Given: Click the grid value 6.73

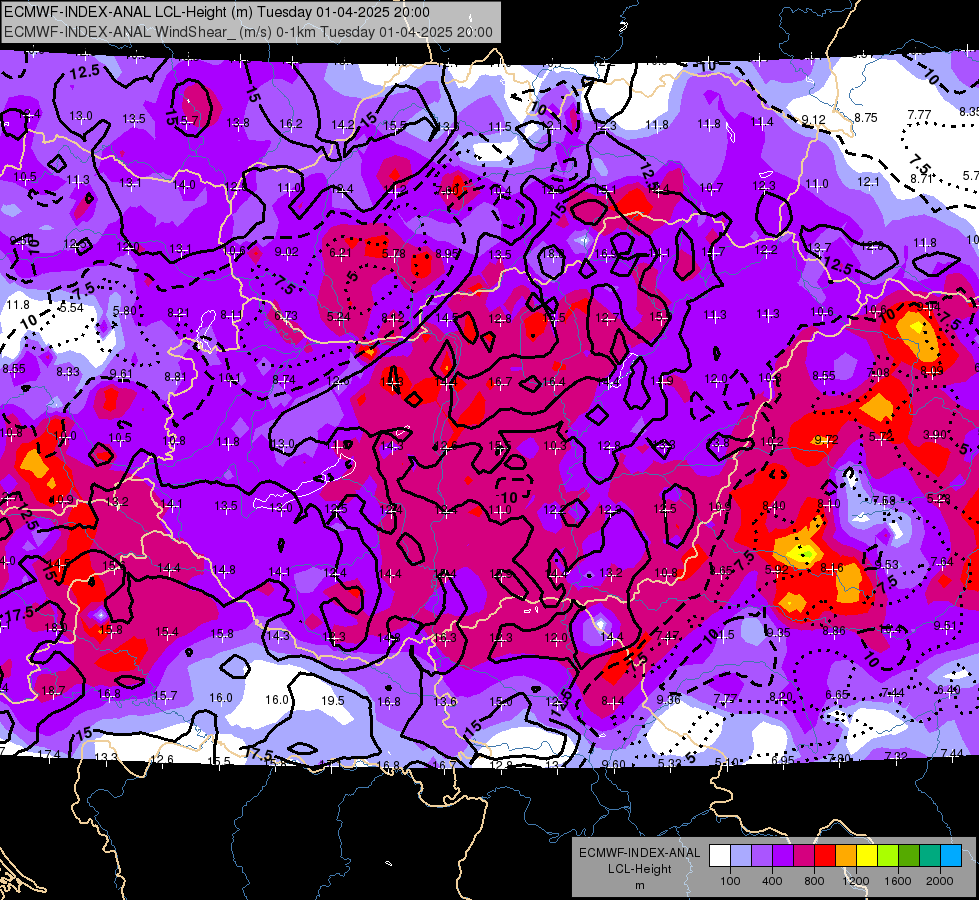Looking at the screenshot, I should [286, 316].
